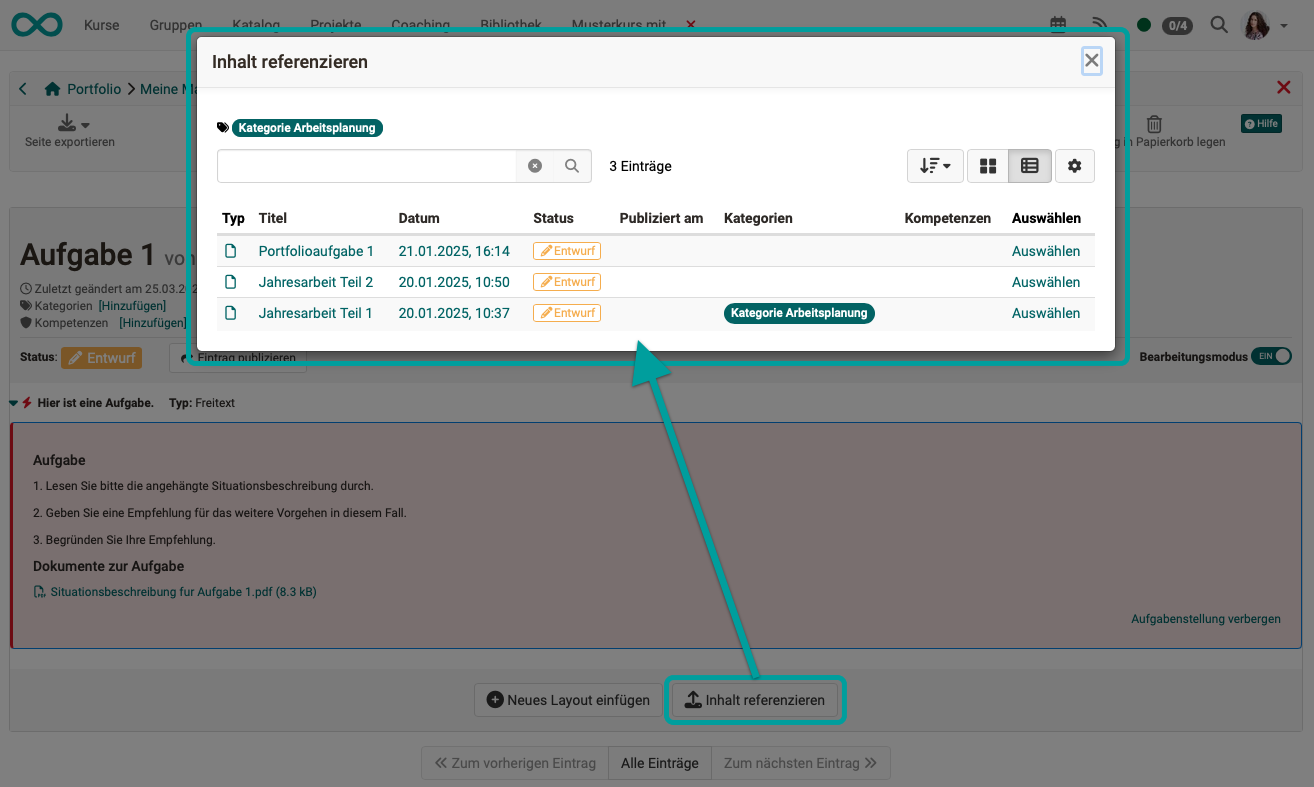Screen dimensions: 1314x787
Task: Clear the search field with the X icon
Action: [x=534, y=166]
